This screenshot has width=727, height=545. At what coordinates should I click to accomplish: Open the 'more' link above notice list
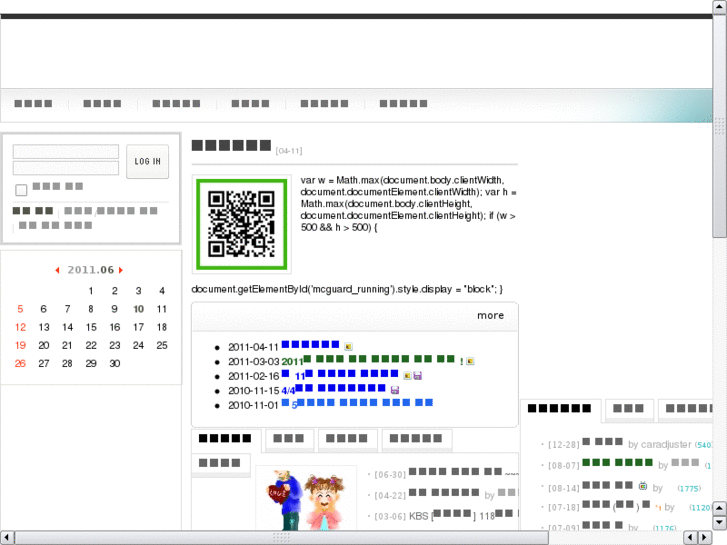coord(491,315)
